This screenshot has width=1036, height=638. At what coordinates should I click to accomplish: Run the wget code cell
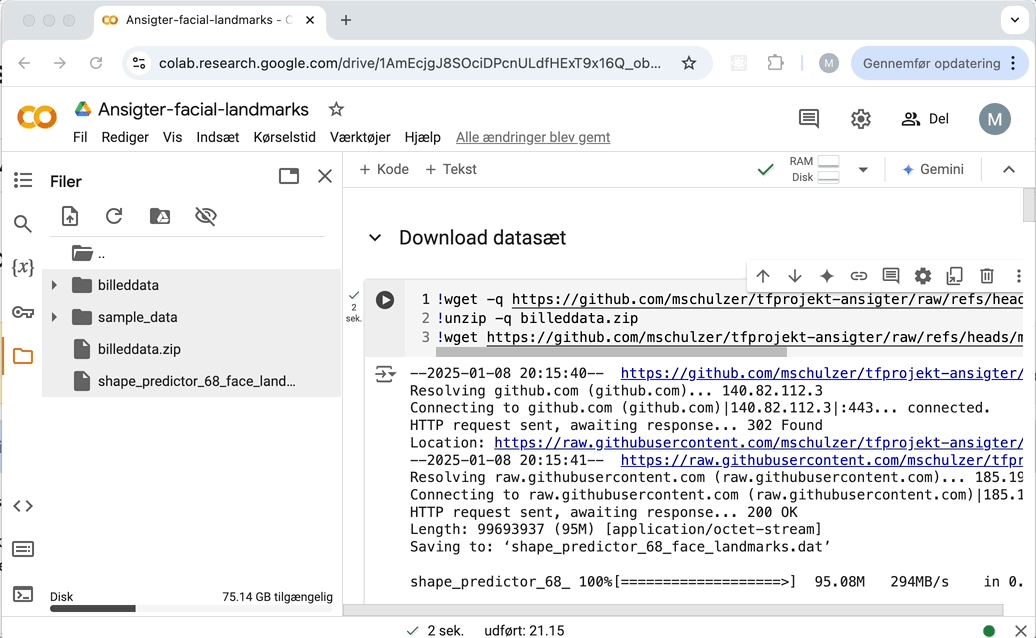384,300
